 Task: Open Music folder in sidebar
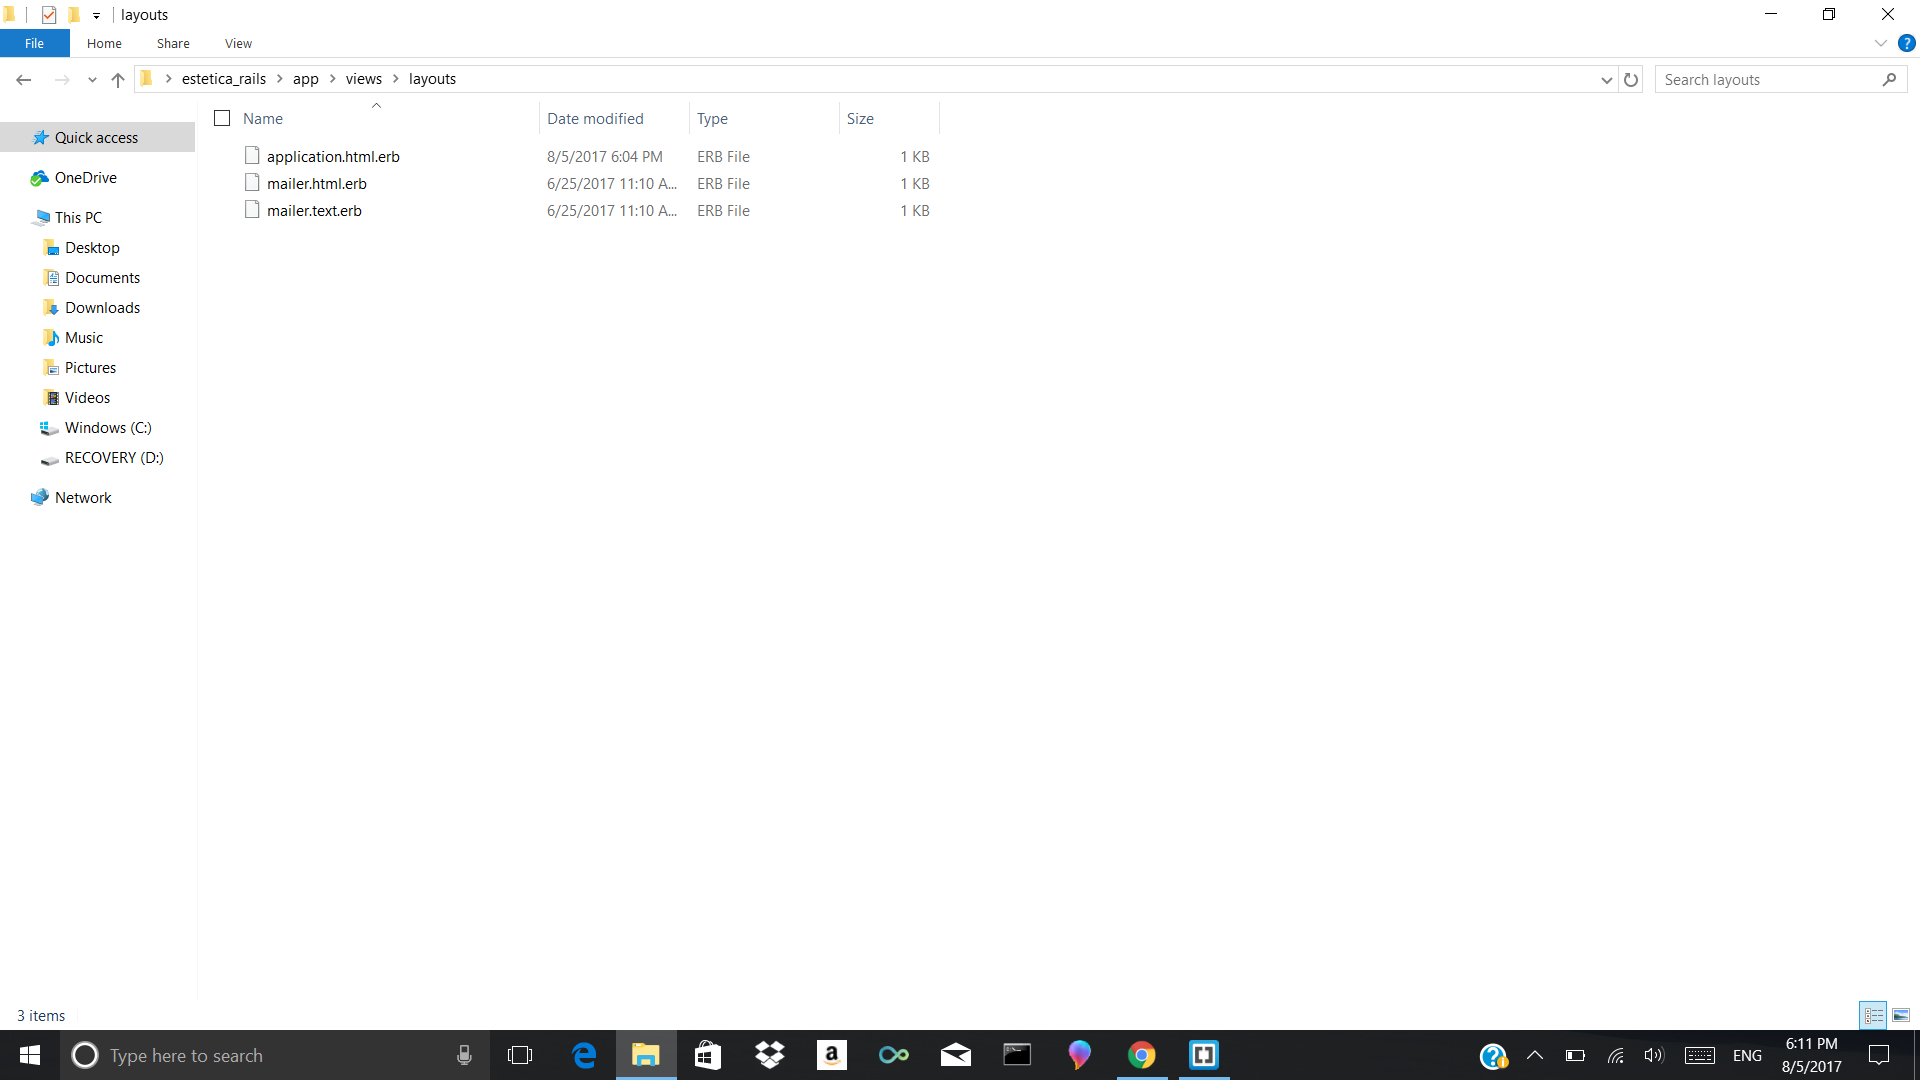(84, 337)
